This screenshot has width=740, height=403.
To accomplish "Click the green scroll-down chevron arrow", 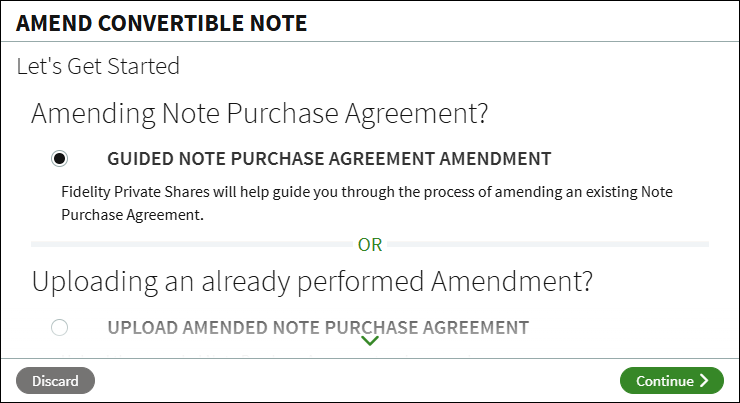I will point(370,341).
